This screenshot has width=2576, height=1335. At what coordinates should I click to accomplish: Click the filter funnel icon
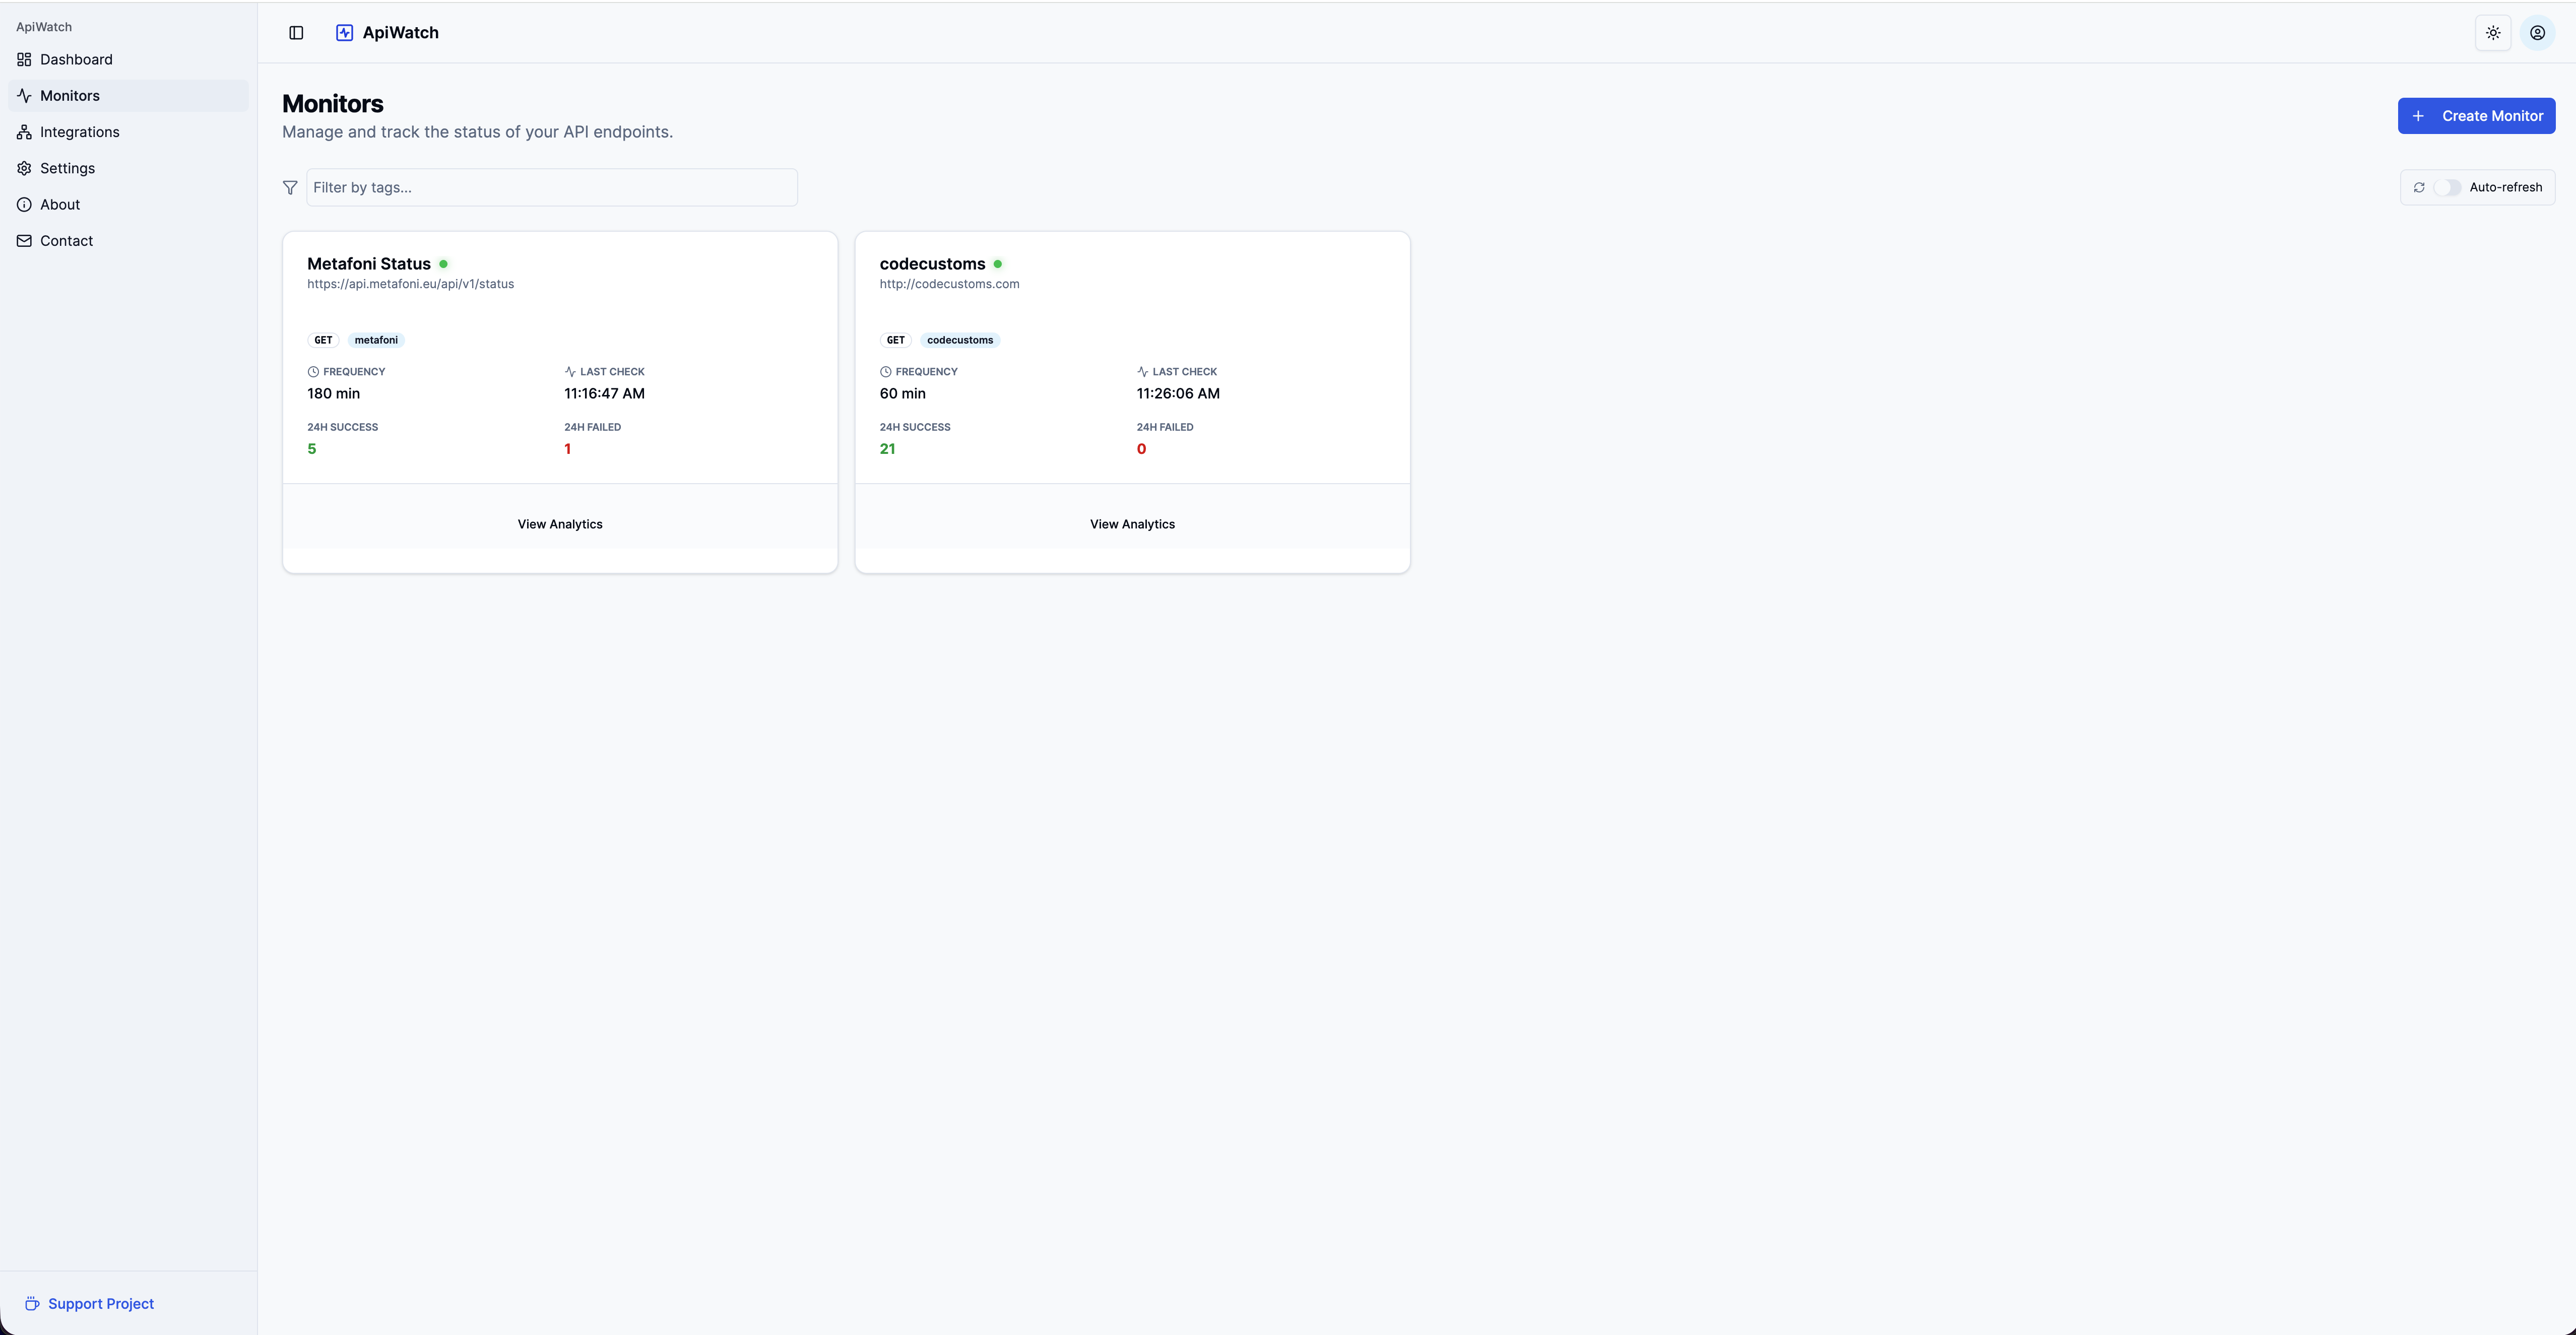click(x=290, y=188)
